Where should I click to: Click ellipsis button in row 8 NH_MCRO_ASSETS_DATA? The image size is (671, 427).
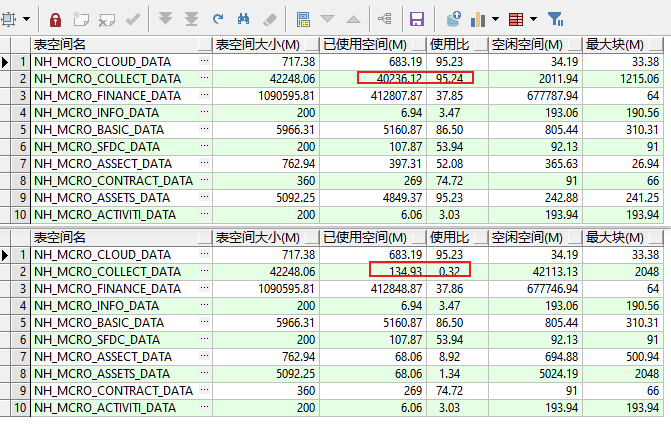(205, 373)
